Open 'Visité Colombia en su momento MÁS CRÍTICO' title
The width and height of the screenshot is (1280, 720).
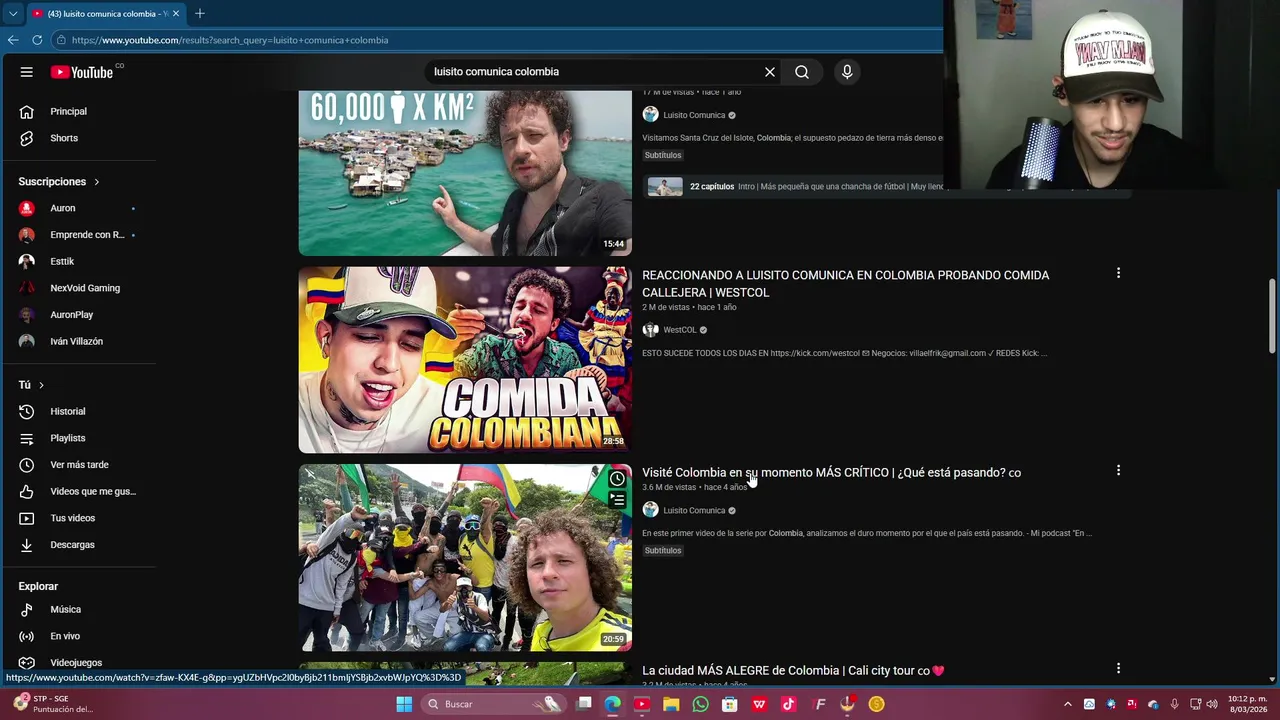831,473
